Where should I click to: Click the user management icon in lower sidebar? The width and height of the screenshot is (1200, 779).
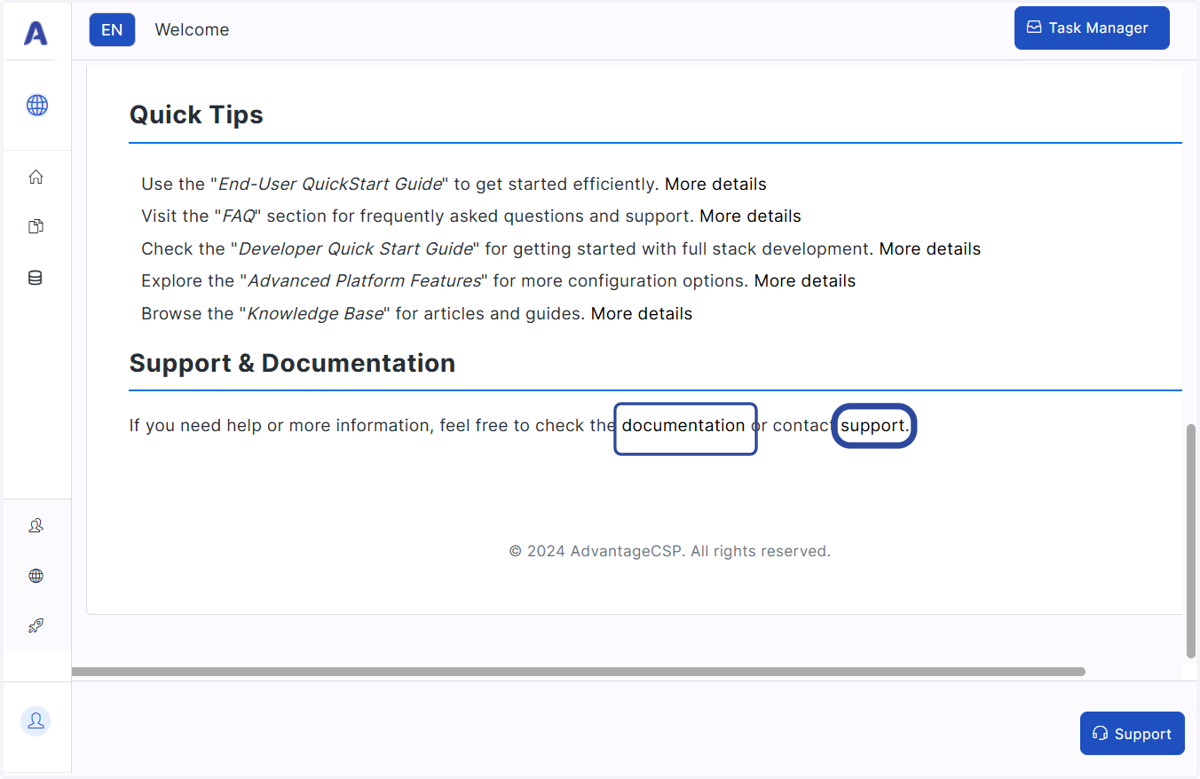coord(36,525)
